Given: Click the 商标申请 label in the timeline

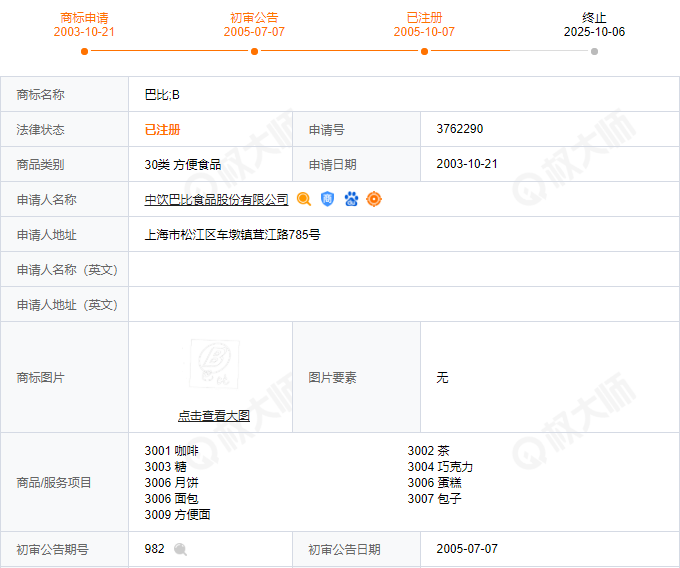Looking at the screenshot, I should pyautogui.click(x=84, y=18).
